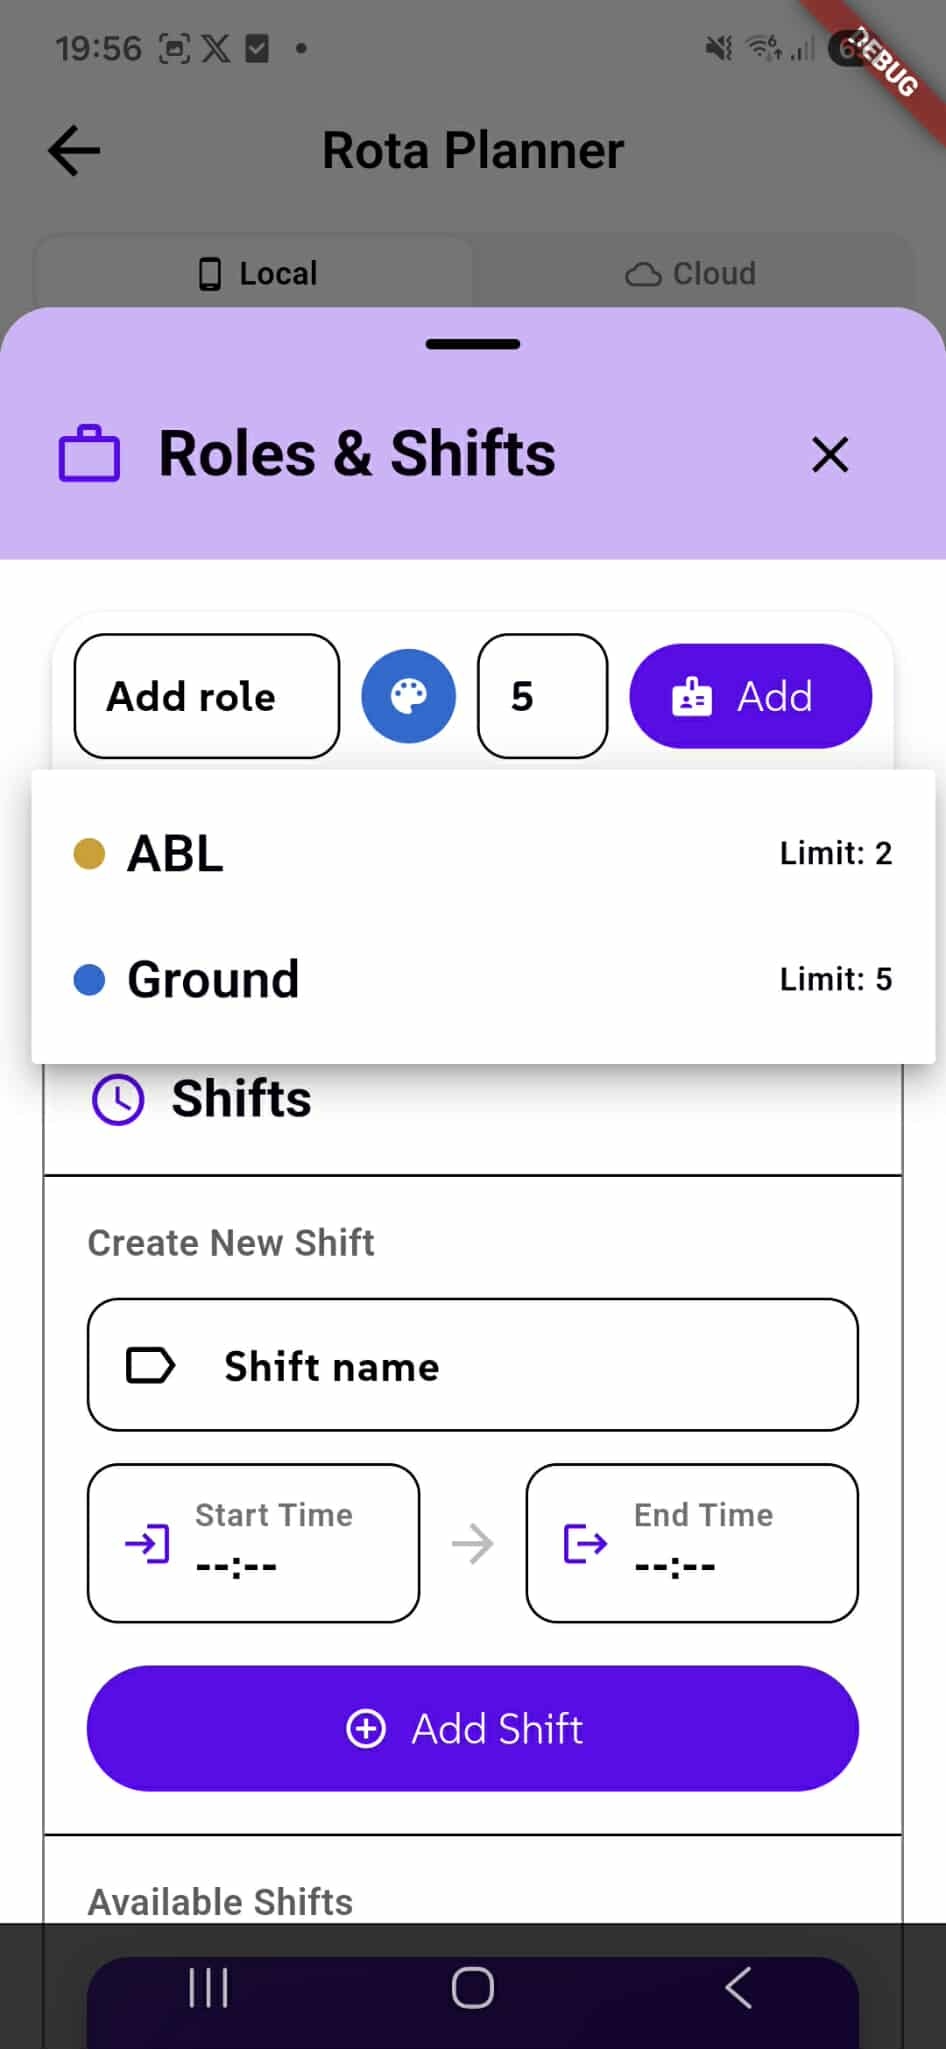Close the Roles & Shifts sheet
Image resolution: width=946 pixels, height=2049 pixels.
tap(830, 454)
